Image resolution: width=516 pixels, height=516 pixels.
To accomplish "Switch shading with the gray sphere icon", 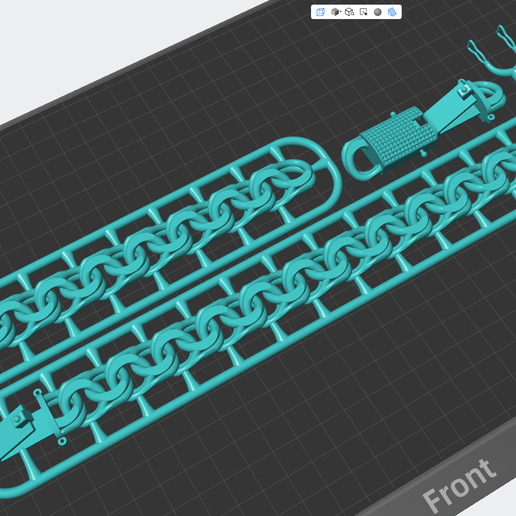I will (x=378, y=12).
